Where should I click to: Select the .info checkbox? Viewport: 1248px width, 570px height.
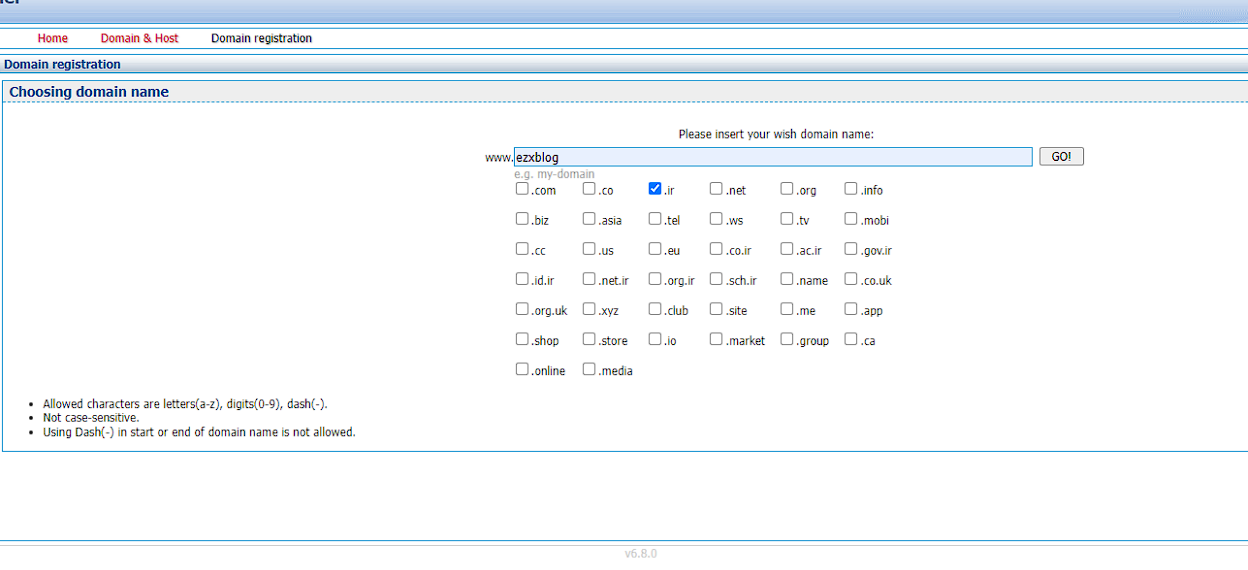pyautogui.click(x=851, y=189)
